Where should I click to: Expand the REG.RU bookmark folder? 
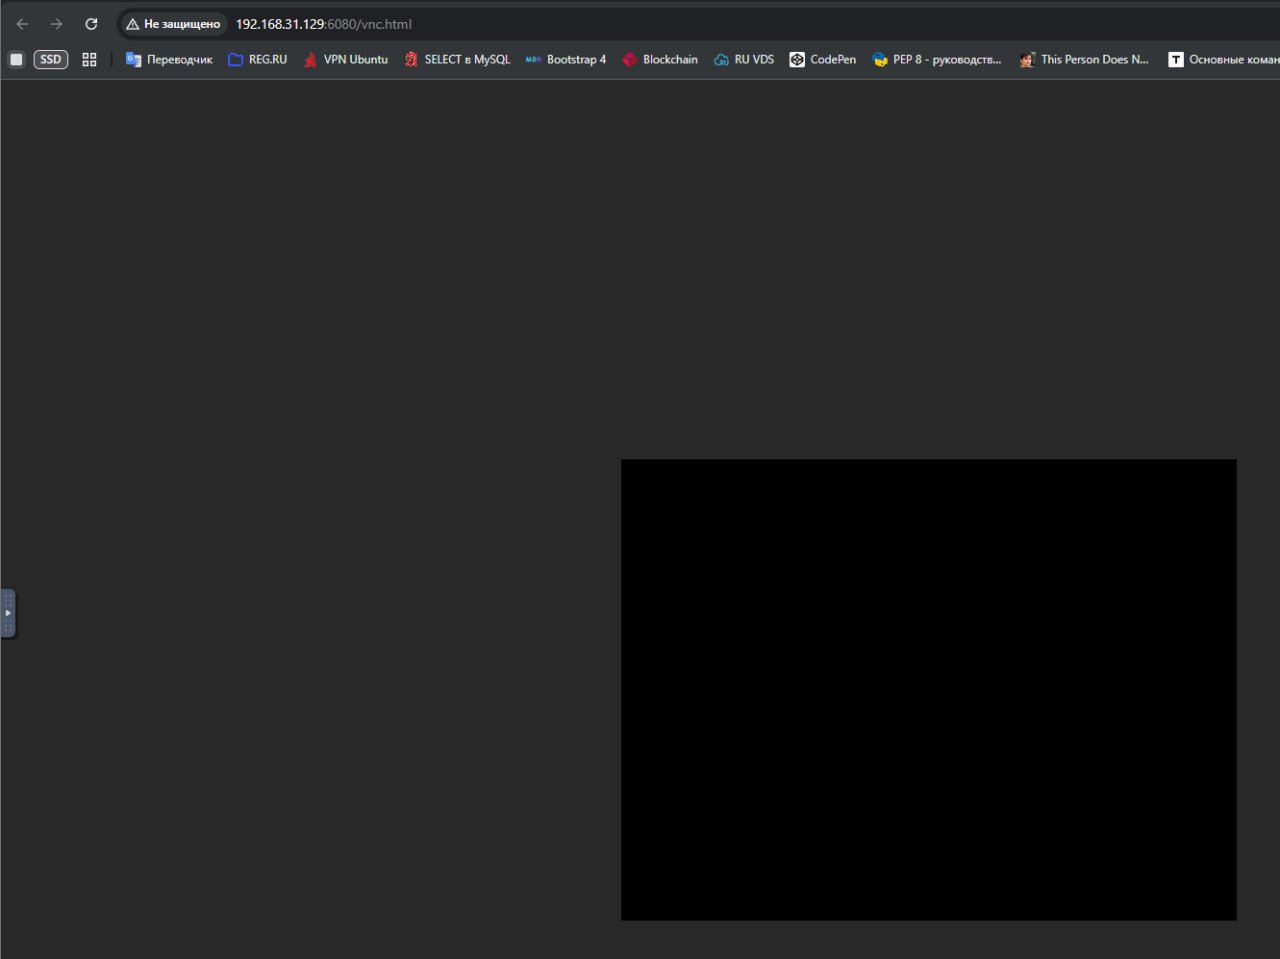257,60
